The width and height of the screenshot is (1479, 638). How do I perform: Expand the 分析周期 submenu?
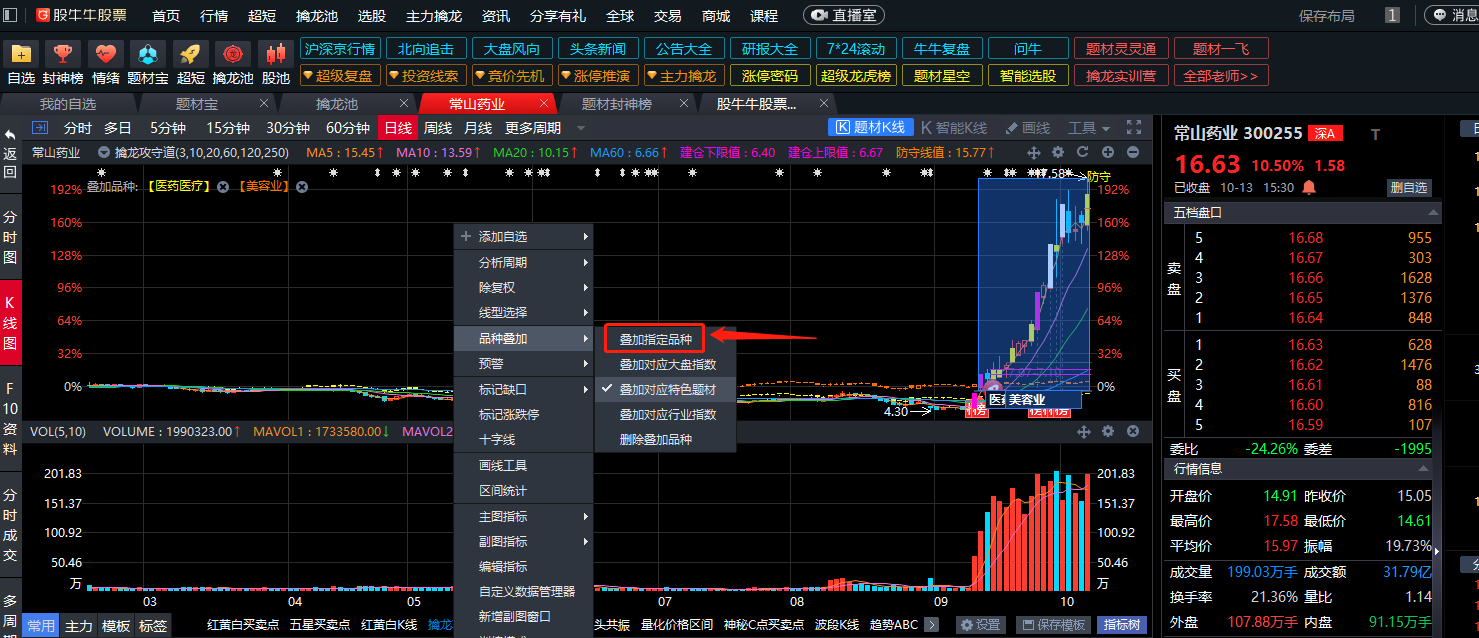(x=524, y=262)
